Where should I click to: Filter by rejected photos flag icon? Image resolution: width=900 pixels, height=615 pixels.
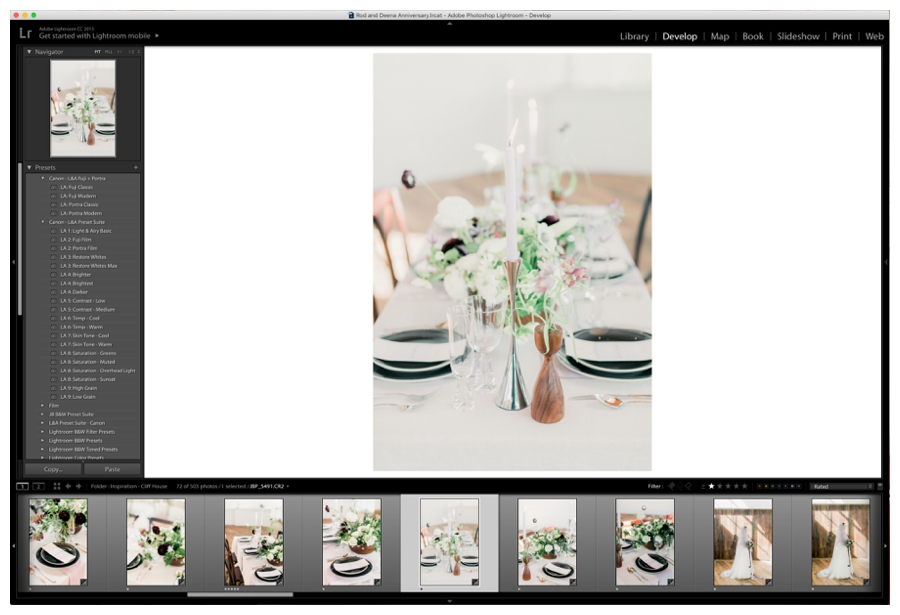689,486
